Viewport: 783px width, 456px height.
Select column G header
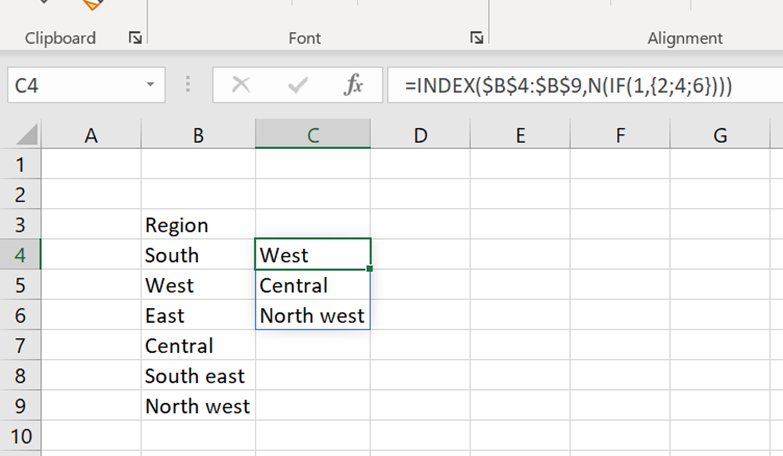tap(720, 135)
